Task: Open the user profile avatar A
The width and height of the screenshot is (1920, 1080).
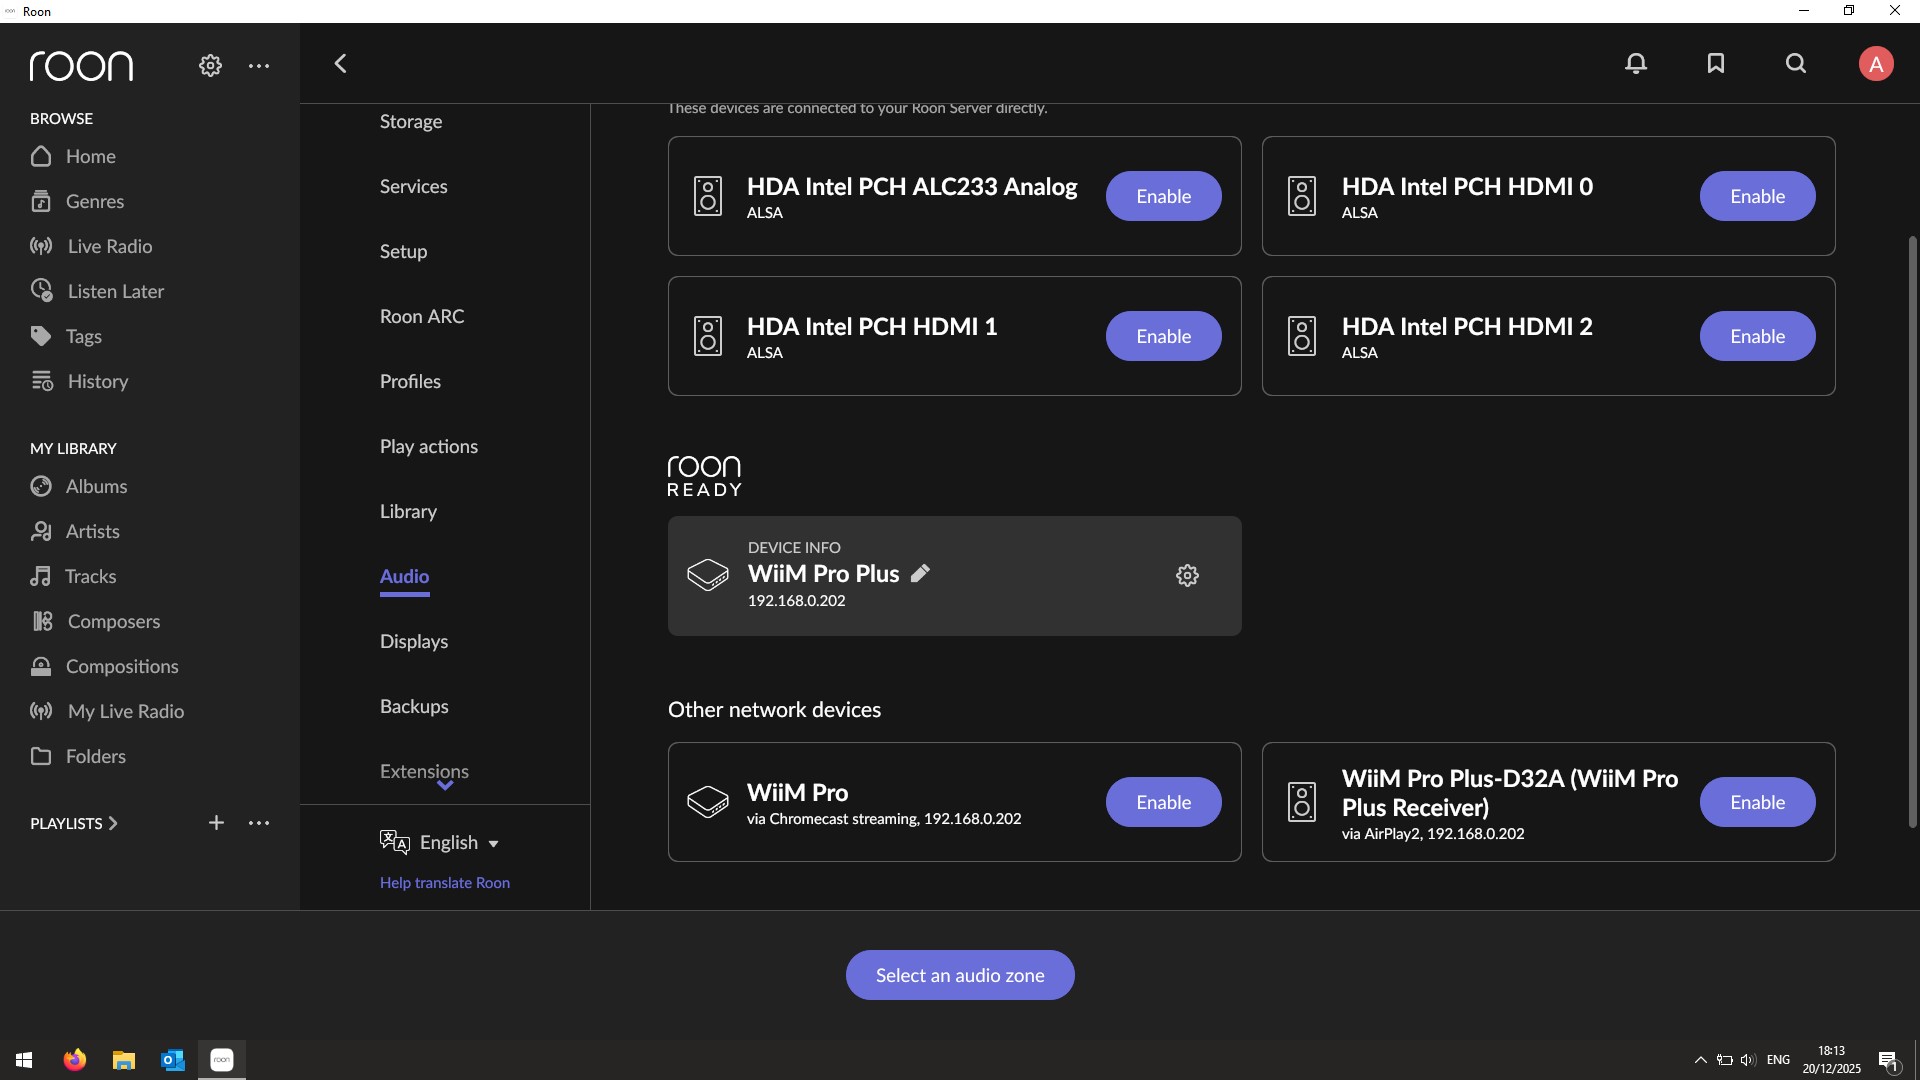Action: pyautogui.click(x=1875, y=64)
